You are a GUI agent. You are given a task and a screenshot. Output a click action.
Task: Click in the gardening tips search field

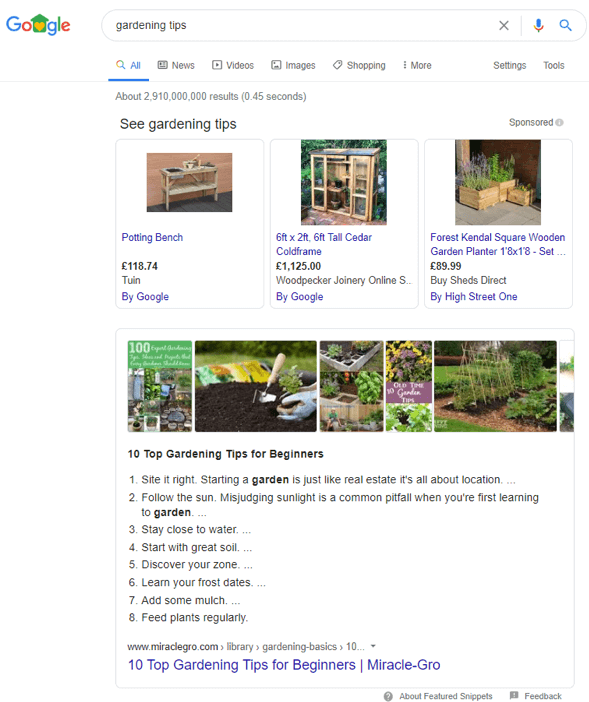[x=300, y=26]
